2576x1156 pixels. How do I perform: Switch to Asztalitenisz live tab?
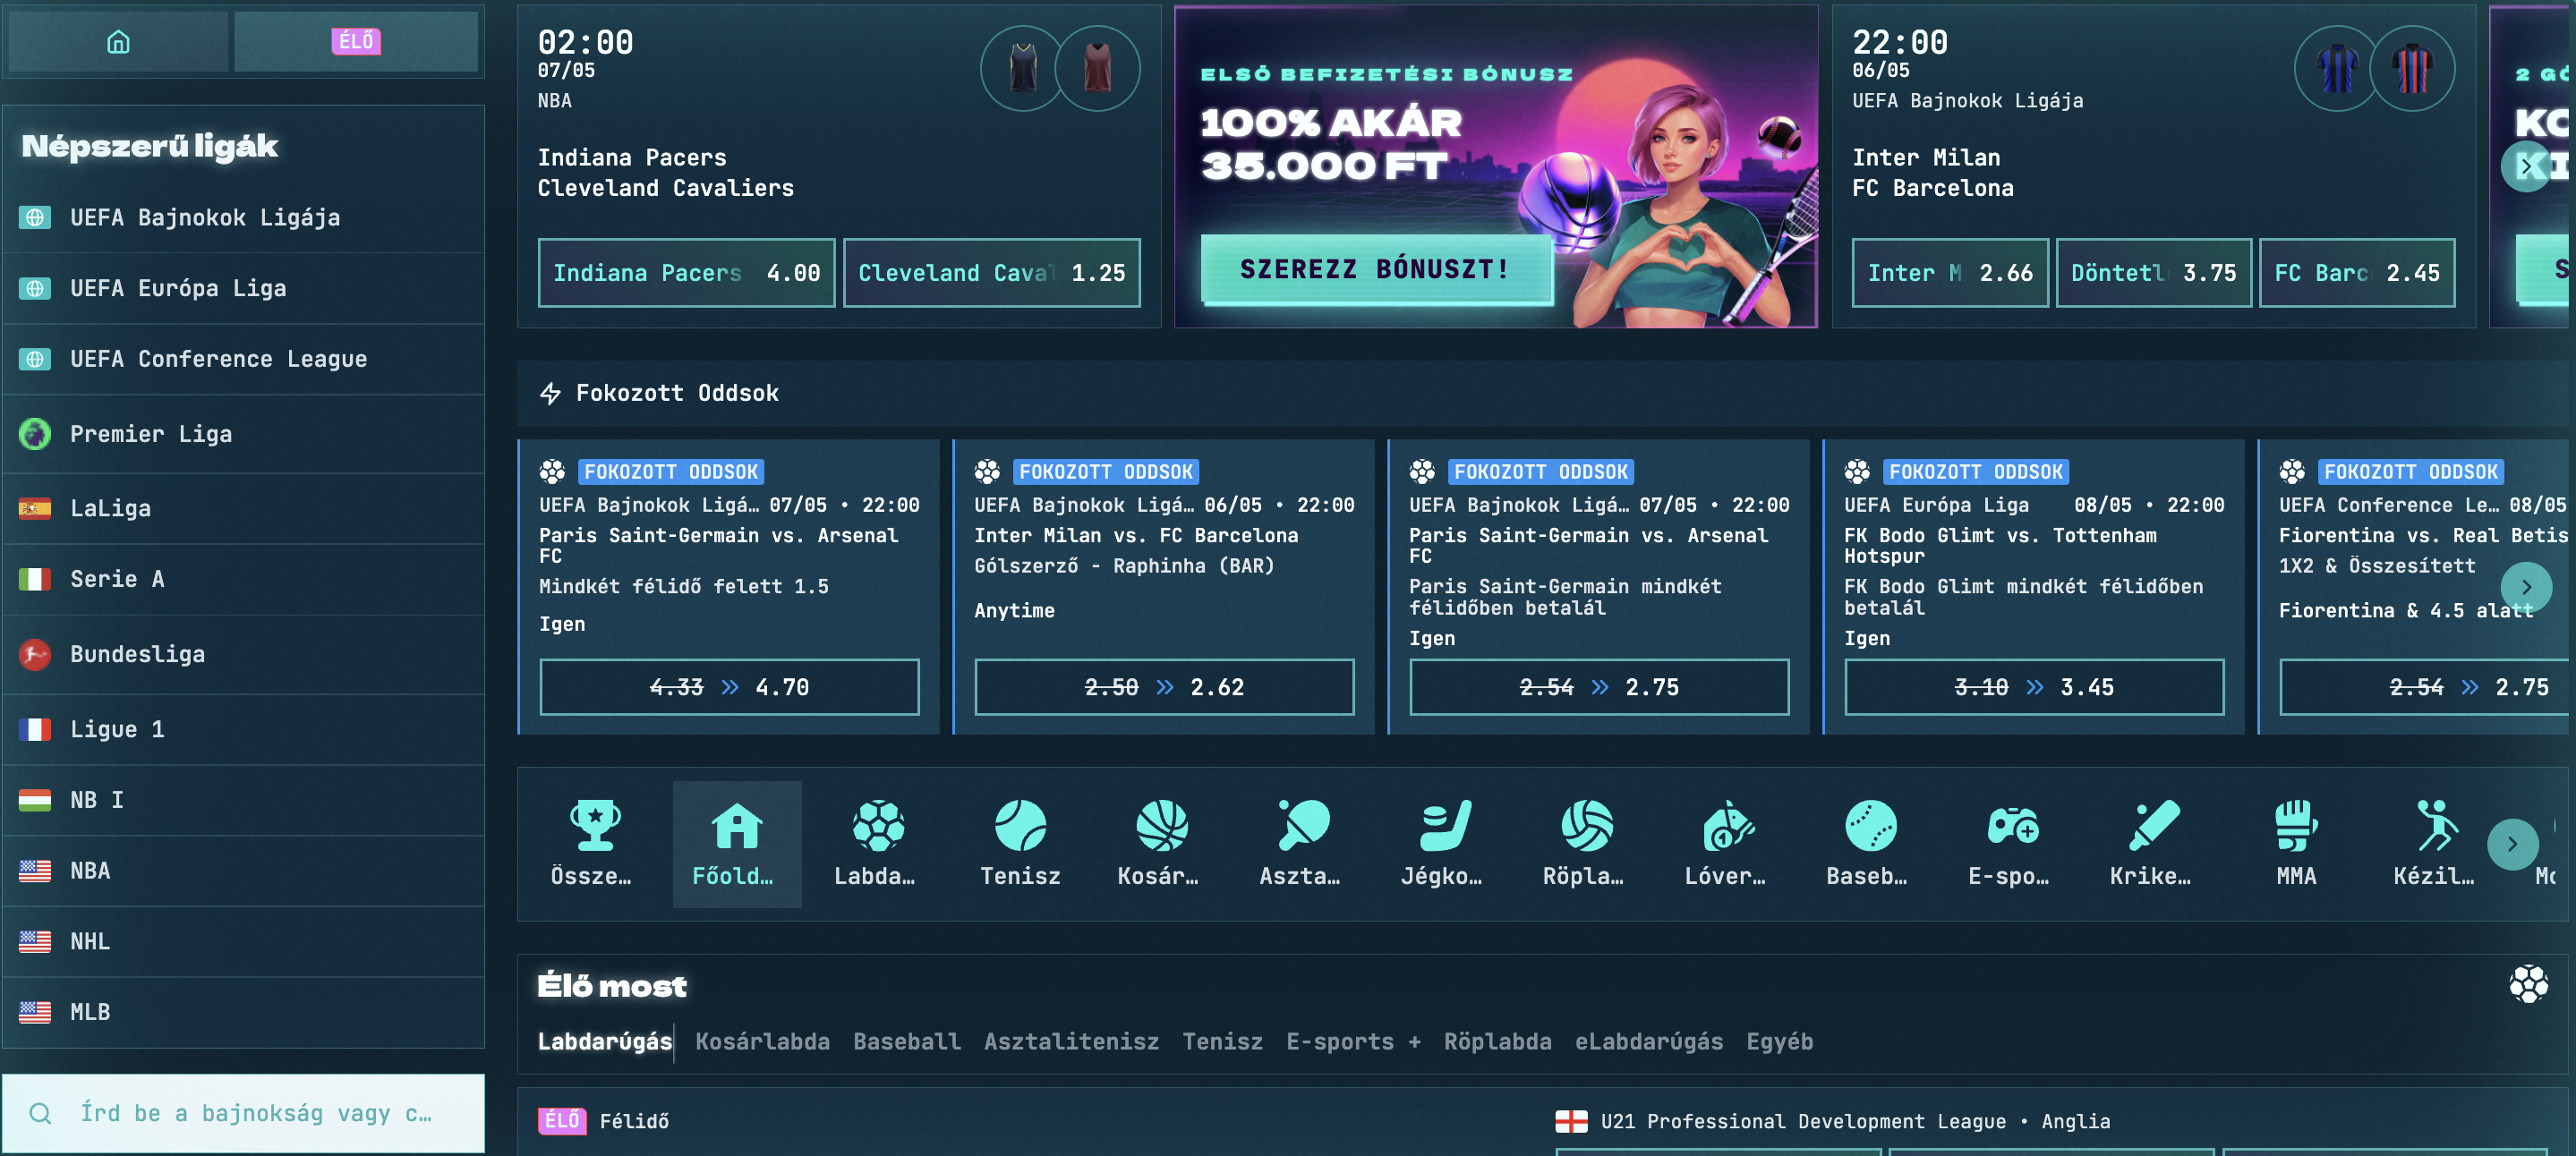click(1071, 1042)
